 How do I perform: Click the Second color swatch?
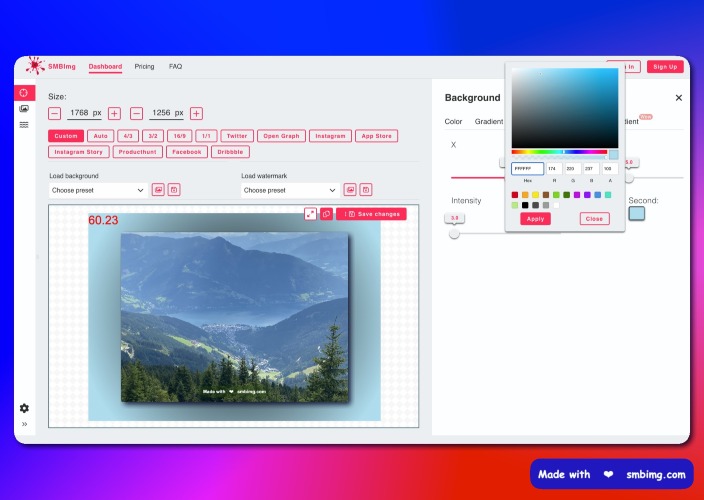point(637,214)
